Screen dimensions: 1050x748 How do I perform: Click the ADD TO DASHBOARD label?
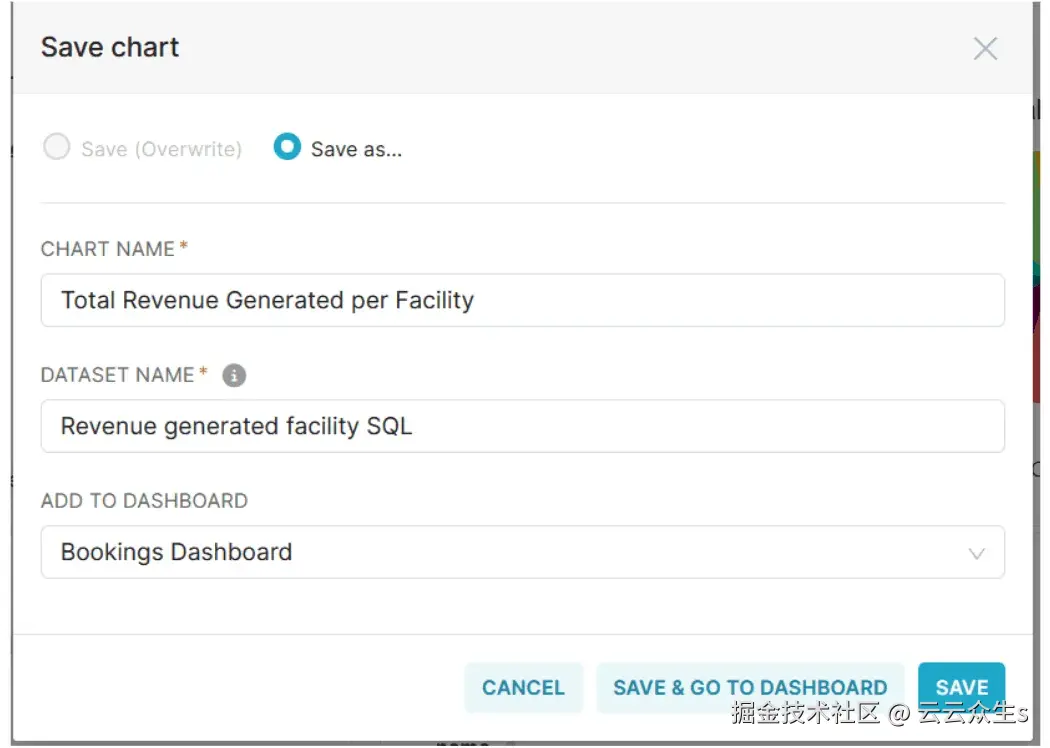[x=144, y=501]
